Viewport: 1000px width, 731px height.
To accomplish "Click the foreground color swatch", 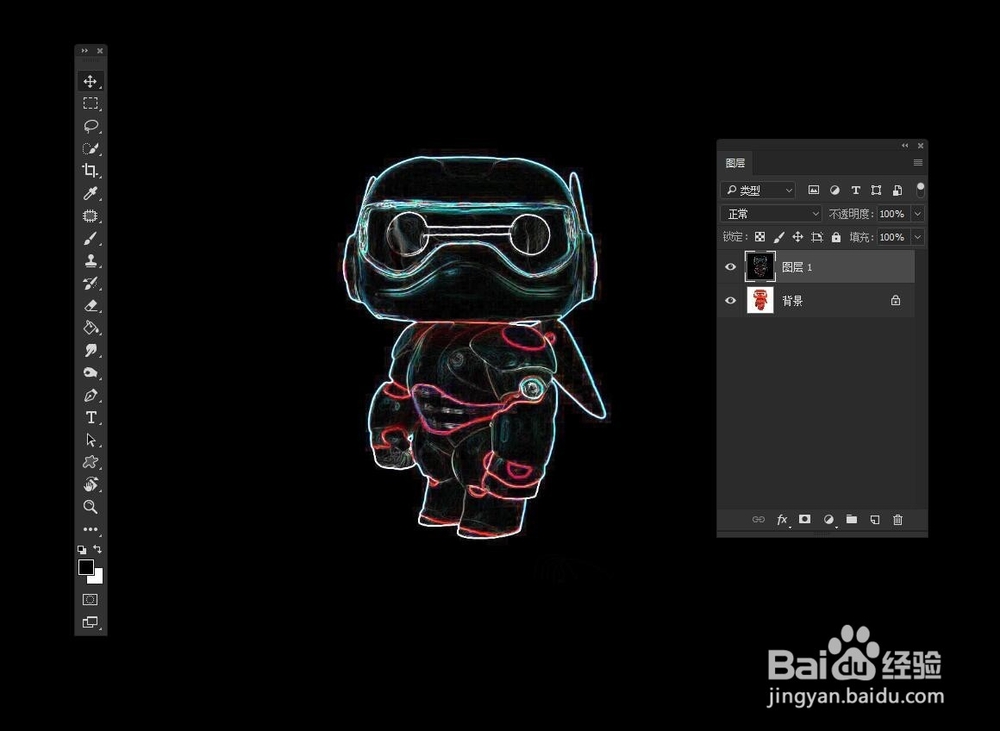I will tap(85, 566).
